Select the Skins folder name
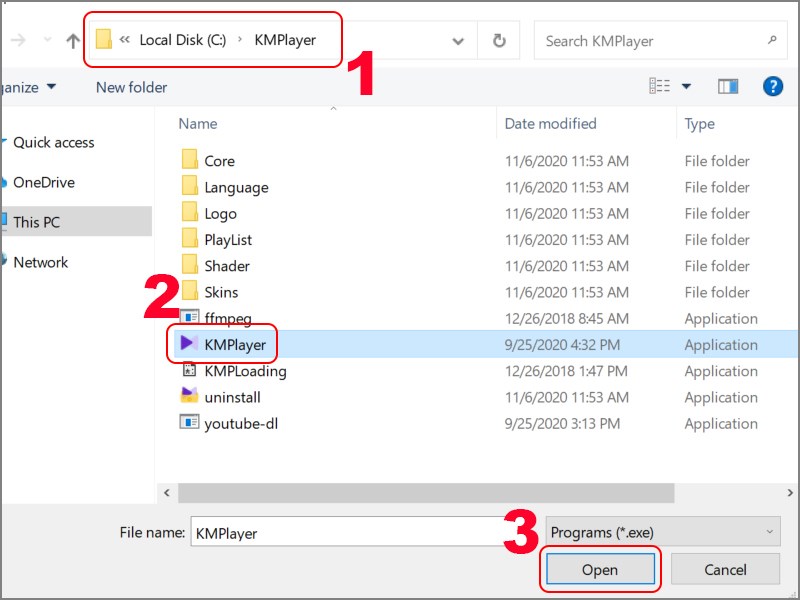 221,292
